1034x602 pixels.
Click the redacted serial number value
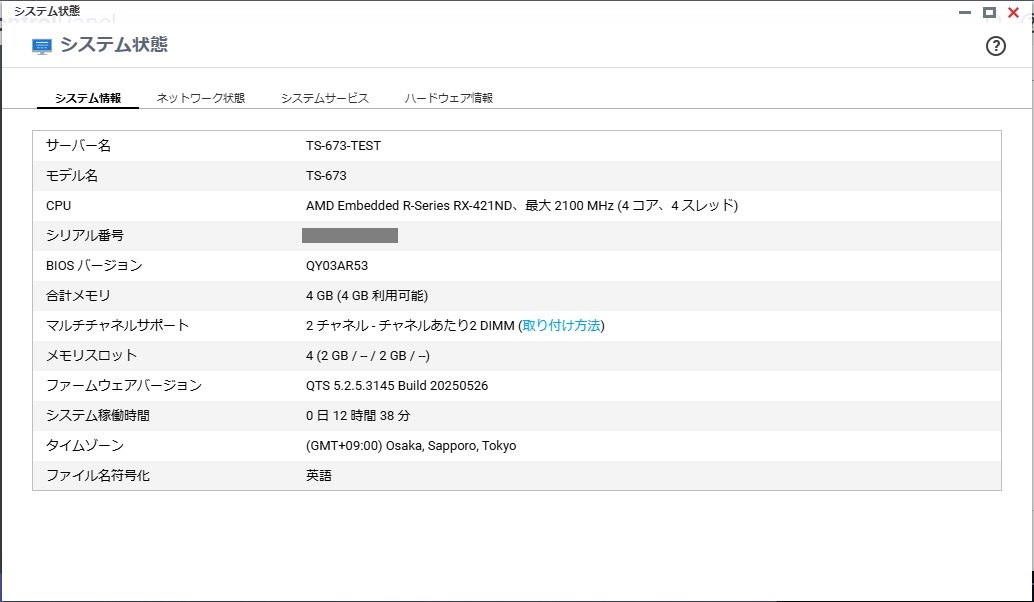tap(350, 235)
